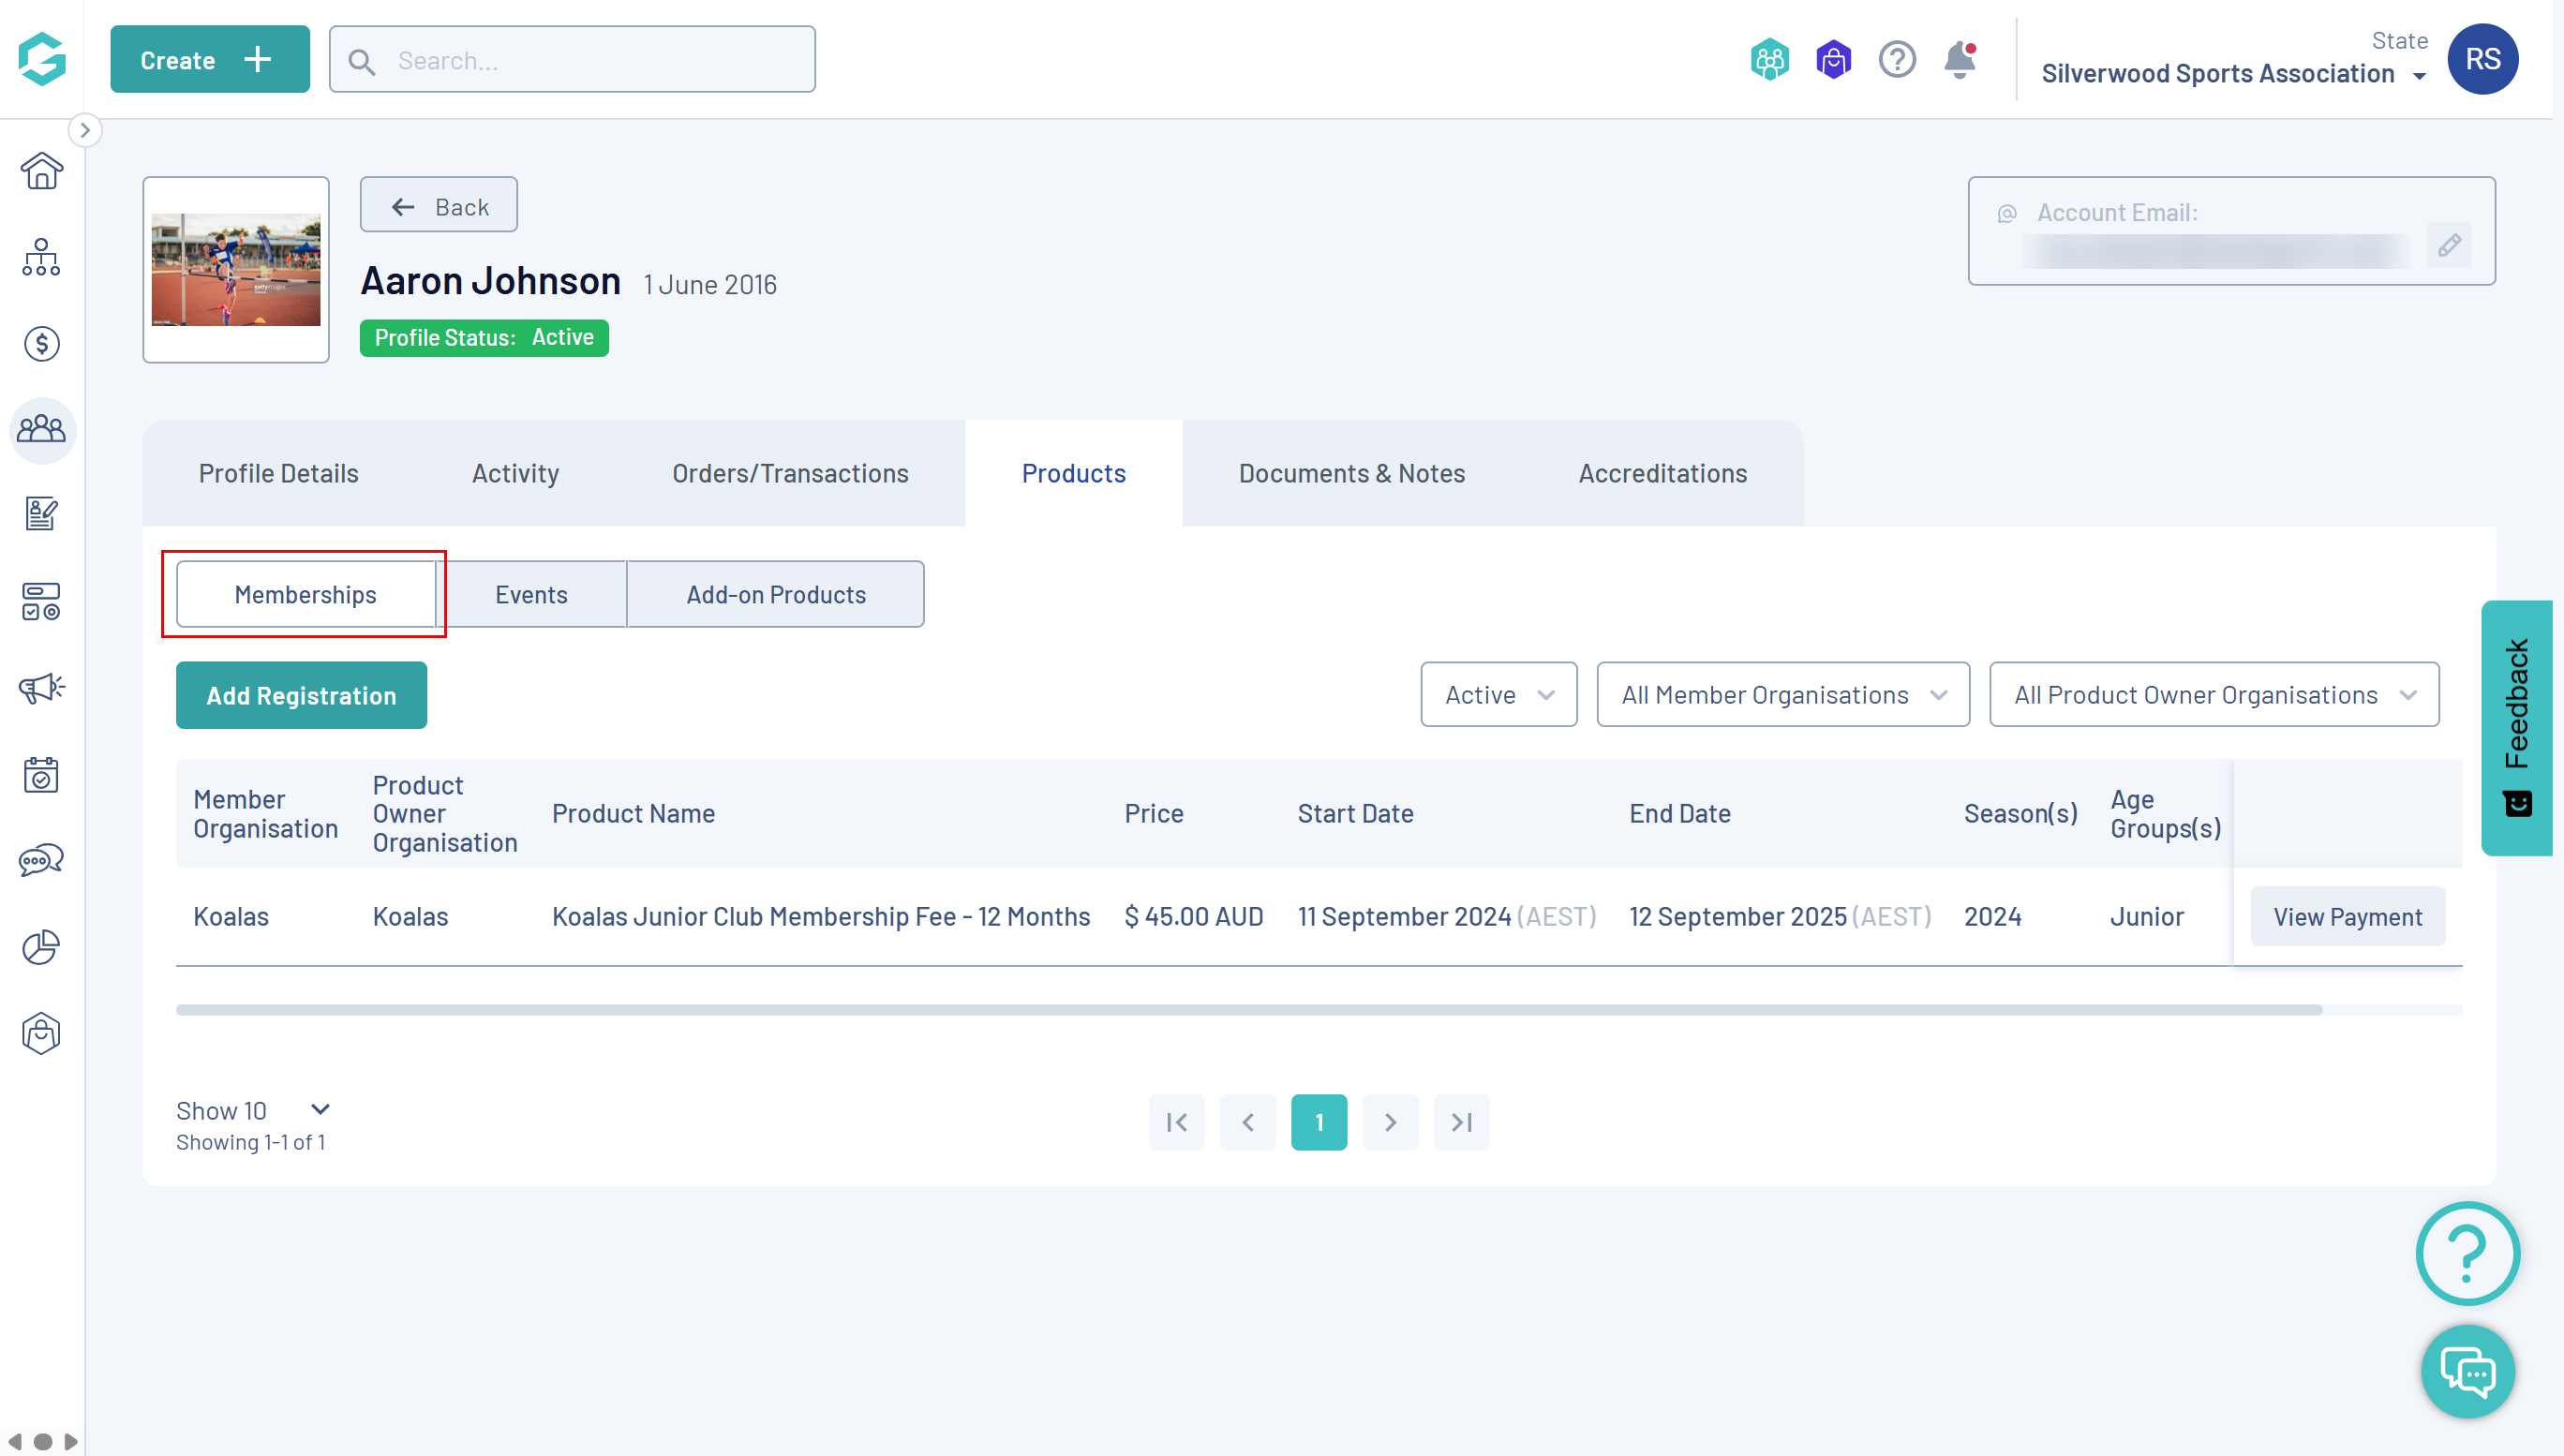This screenshot has height=1456, width=2564.
Task: Open the help question mark in top bar
Action: click(1896, 60)
